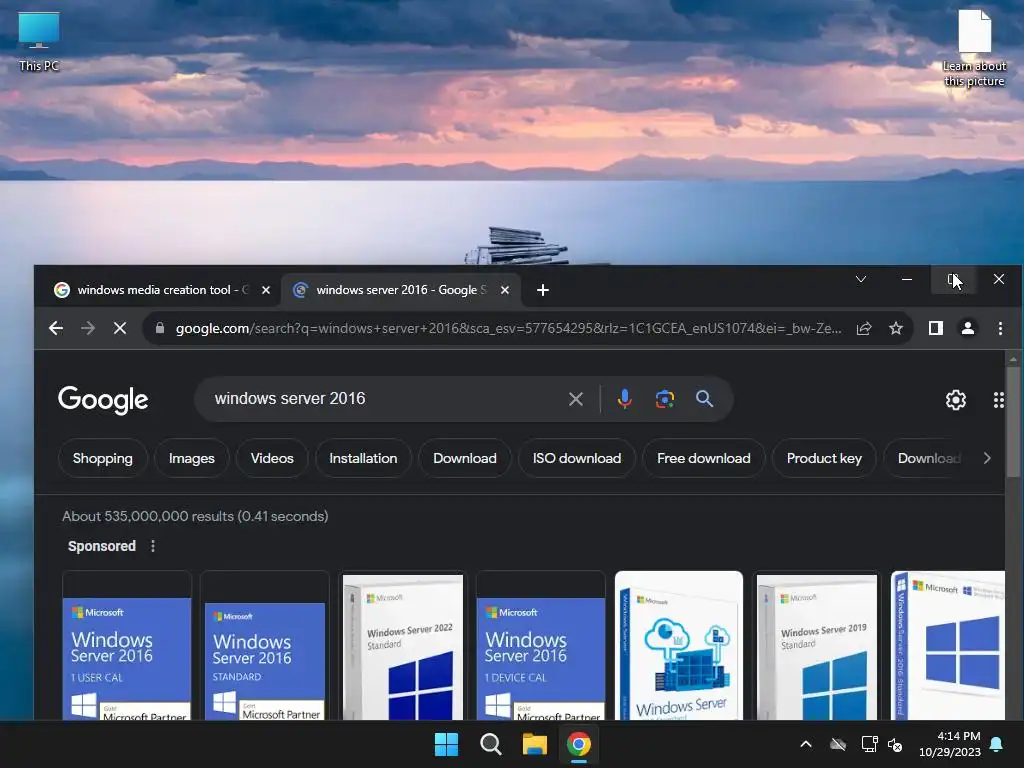Filter results by Images
The height and width of the screenshot is (768, 1024).
pos(191,458)
